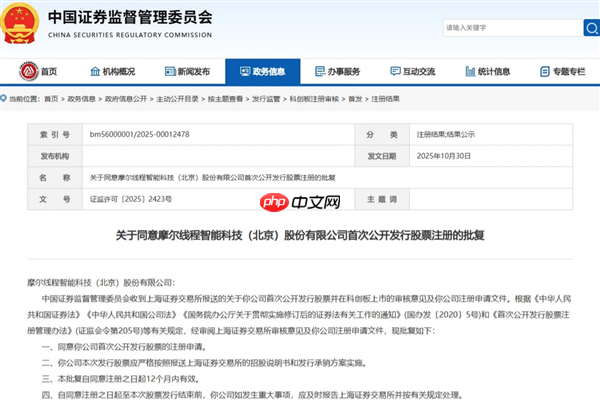Click the paragraph line starting 中国证券监督管理委员会收到

(x=306, y=299)
